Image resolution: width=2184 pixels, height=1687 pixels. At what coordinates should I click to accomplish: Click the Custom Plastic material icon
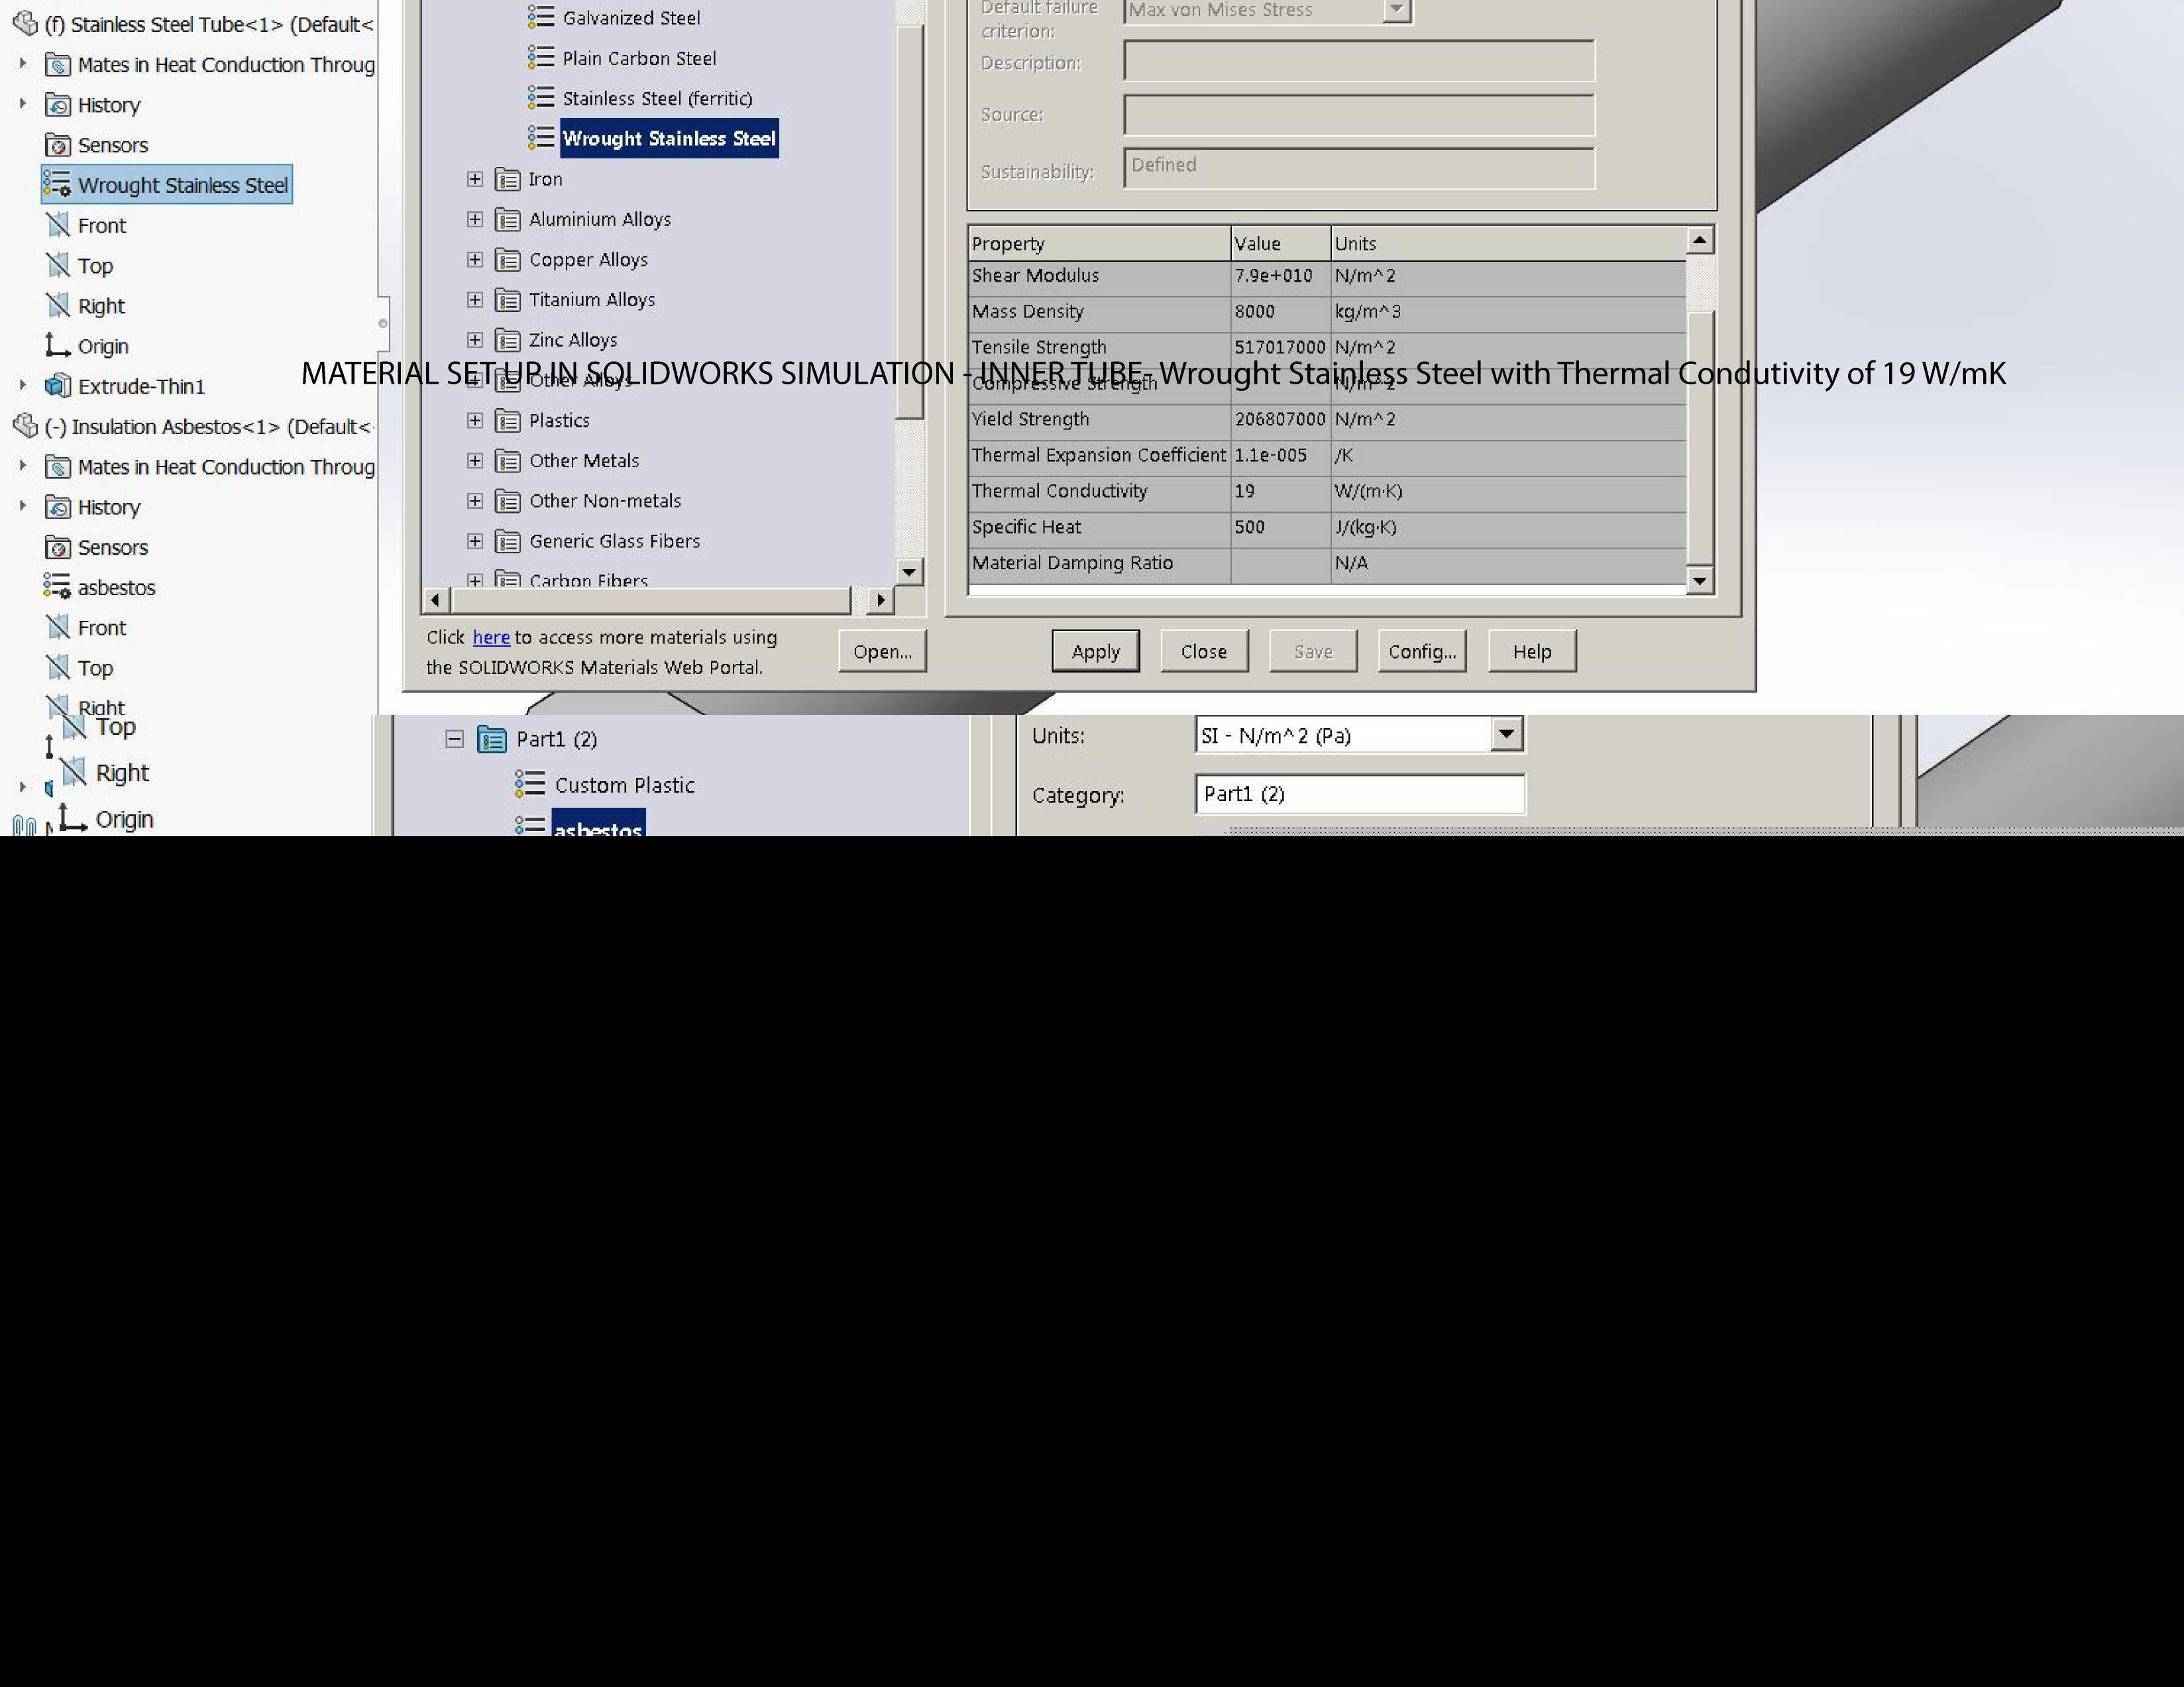(x=530, y=785)
